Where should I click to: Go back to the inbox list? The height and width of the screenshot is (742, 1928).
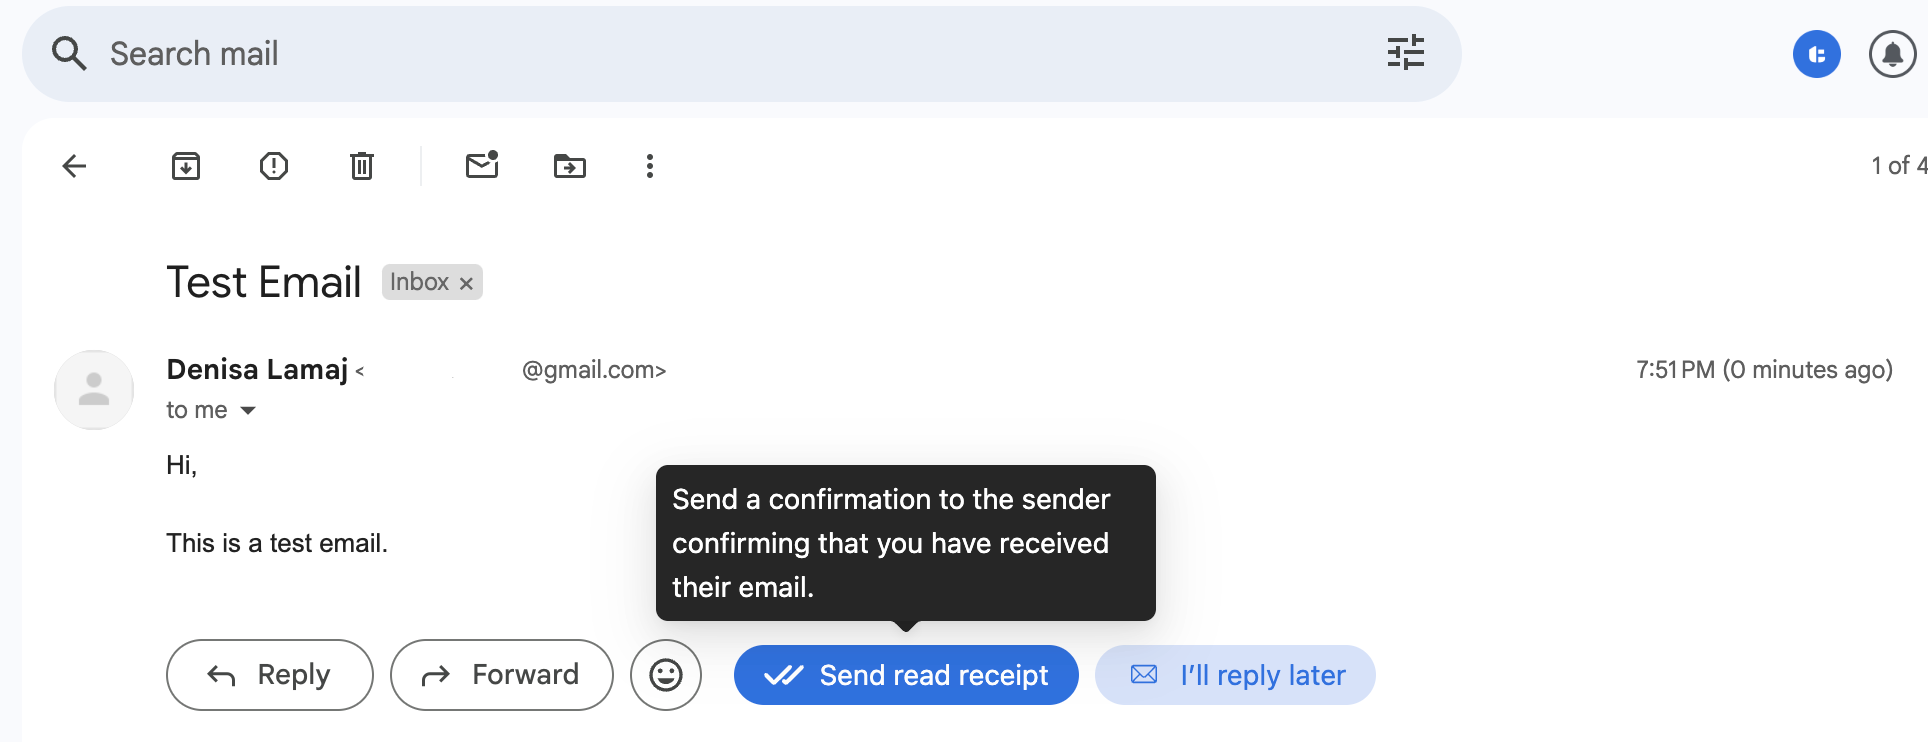pyautogui.click(x=73, y=166)
